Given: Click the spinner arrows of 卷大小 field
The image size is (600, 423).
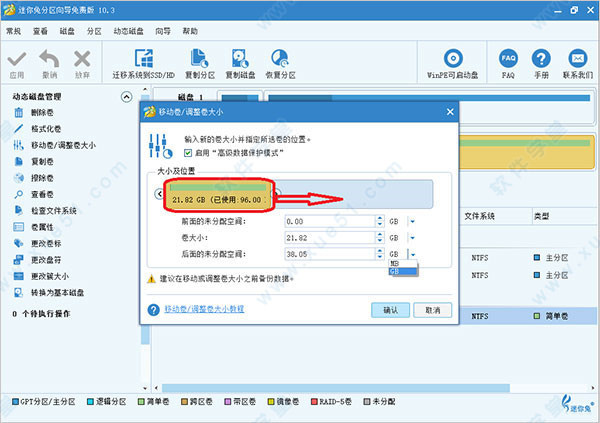Looking at the screenshot, I should click(380, 238).
